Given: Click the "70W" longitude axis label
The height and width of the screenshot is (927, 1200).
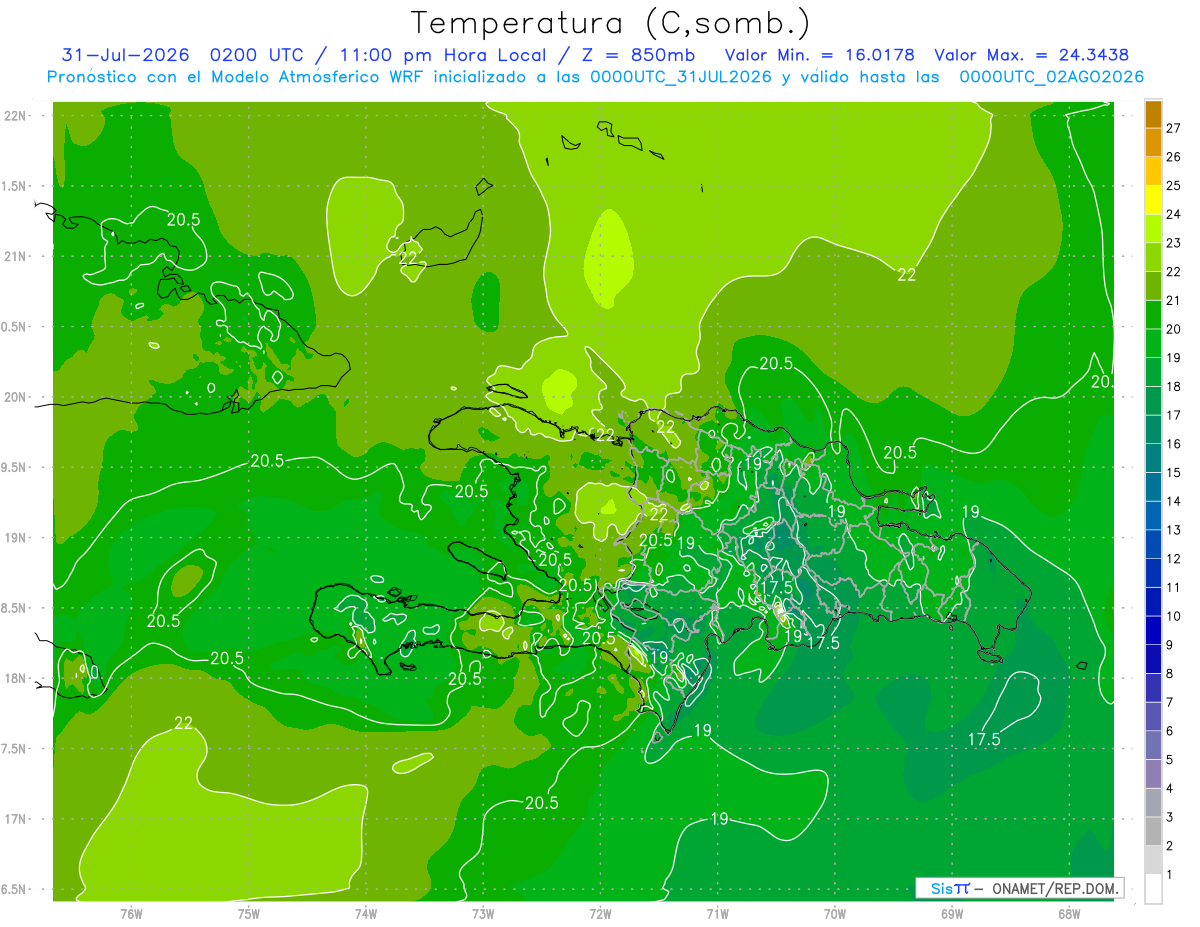Looking at the screenshot, I should [834, 913].
